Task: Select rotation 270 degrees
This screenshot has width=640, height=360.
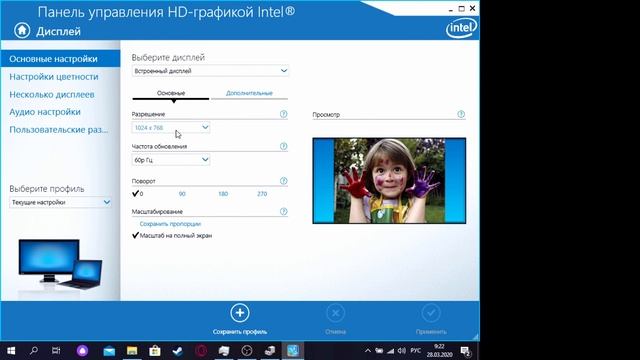Action: [262, 194]
